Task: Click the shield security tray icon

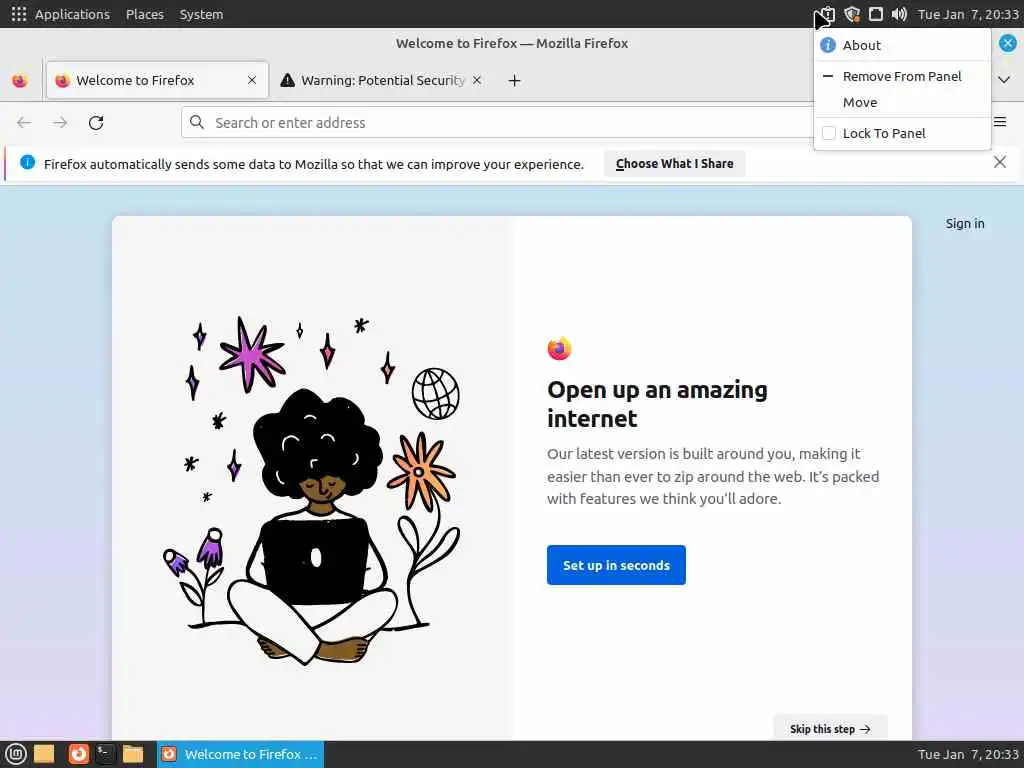Action: [852, 14]
